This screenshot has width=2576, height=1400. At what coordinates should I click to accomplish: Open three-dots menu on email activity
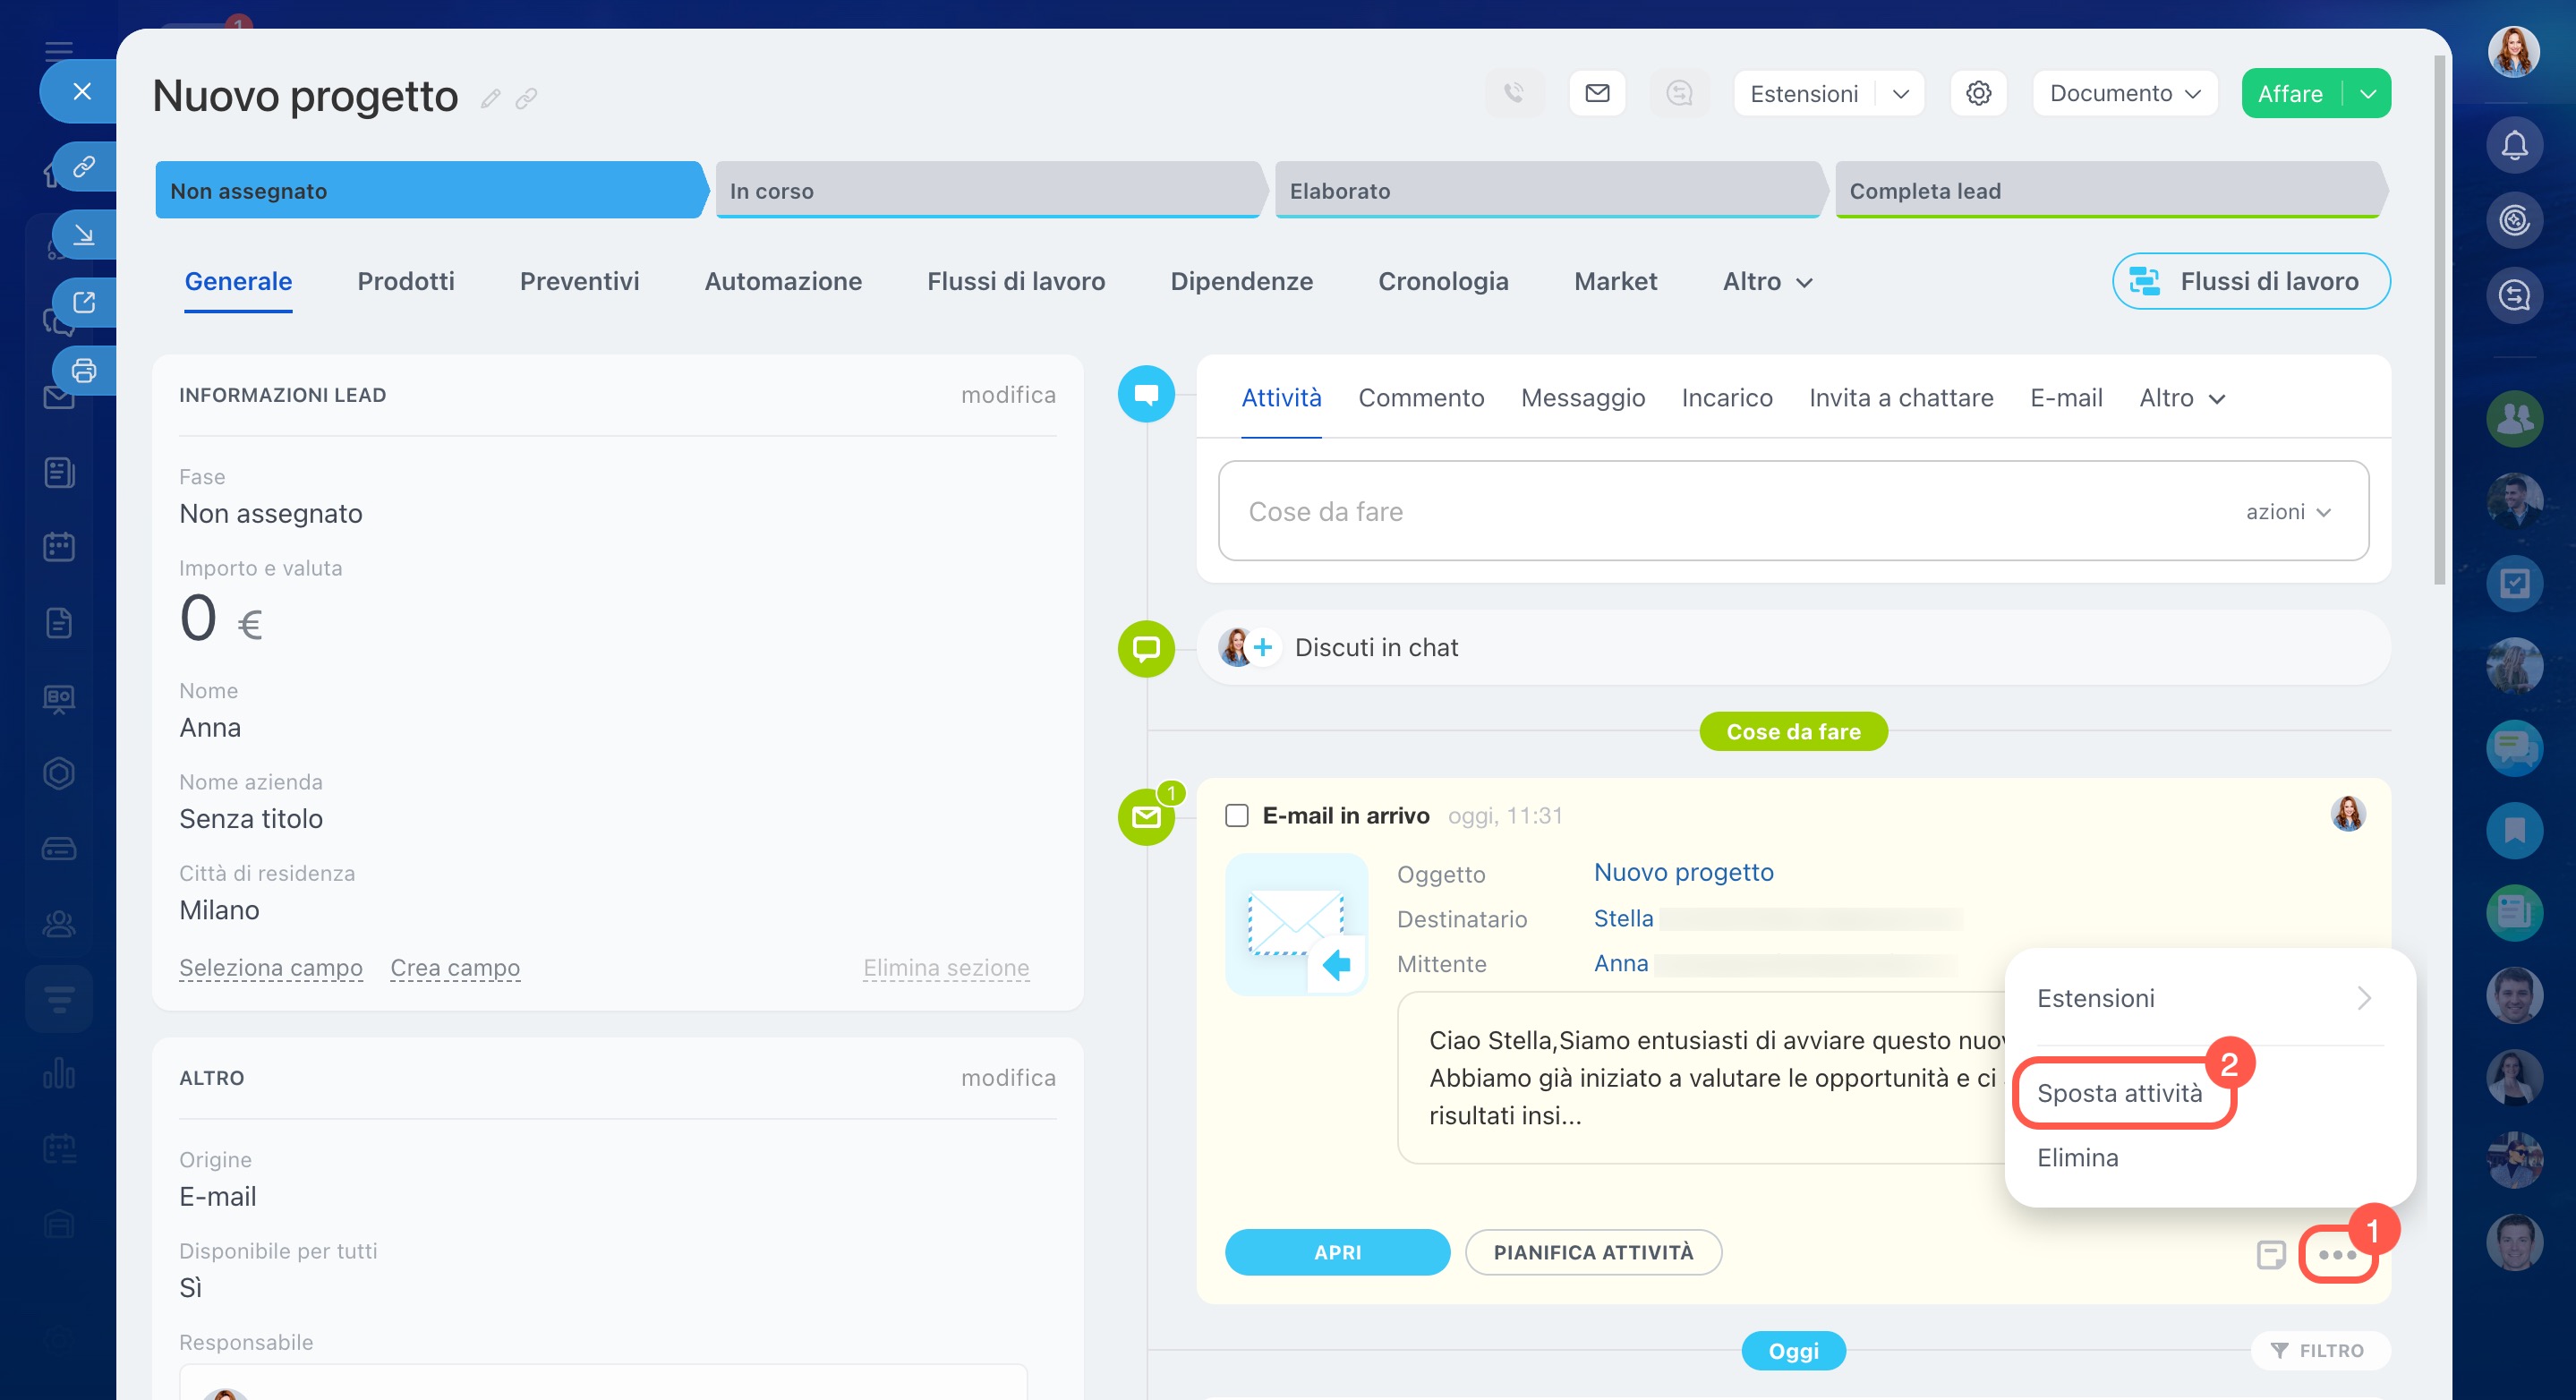point(2337,1254)
